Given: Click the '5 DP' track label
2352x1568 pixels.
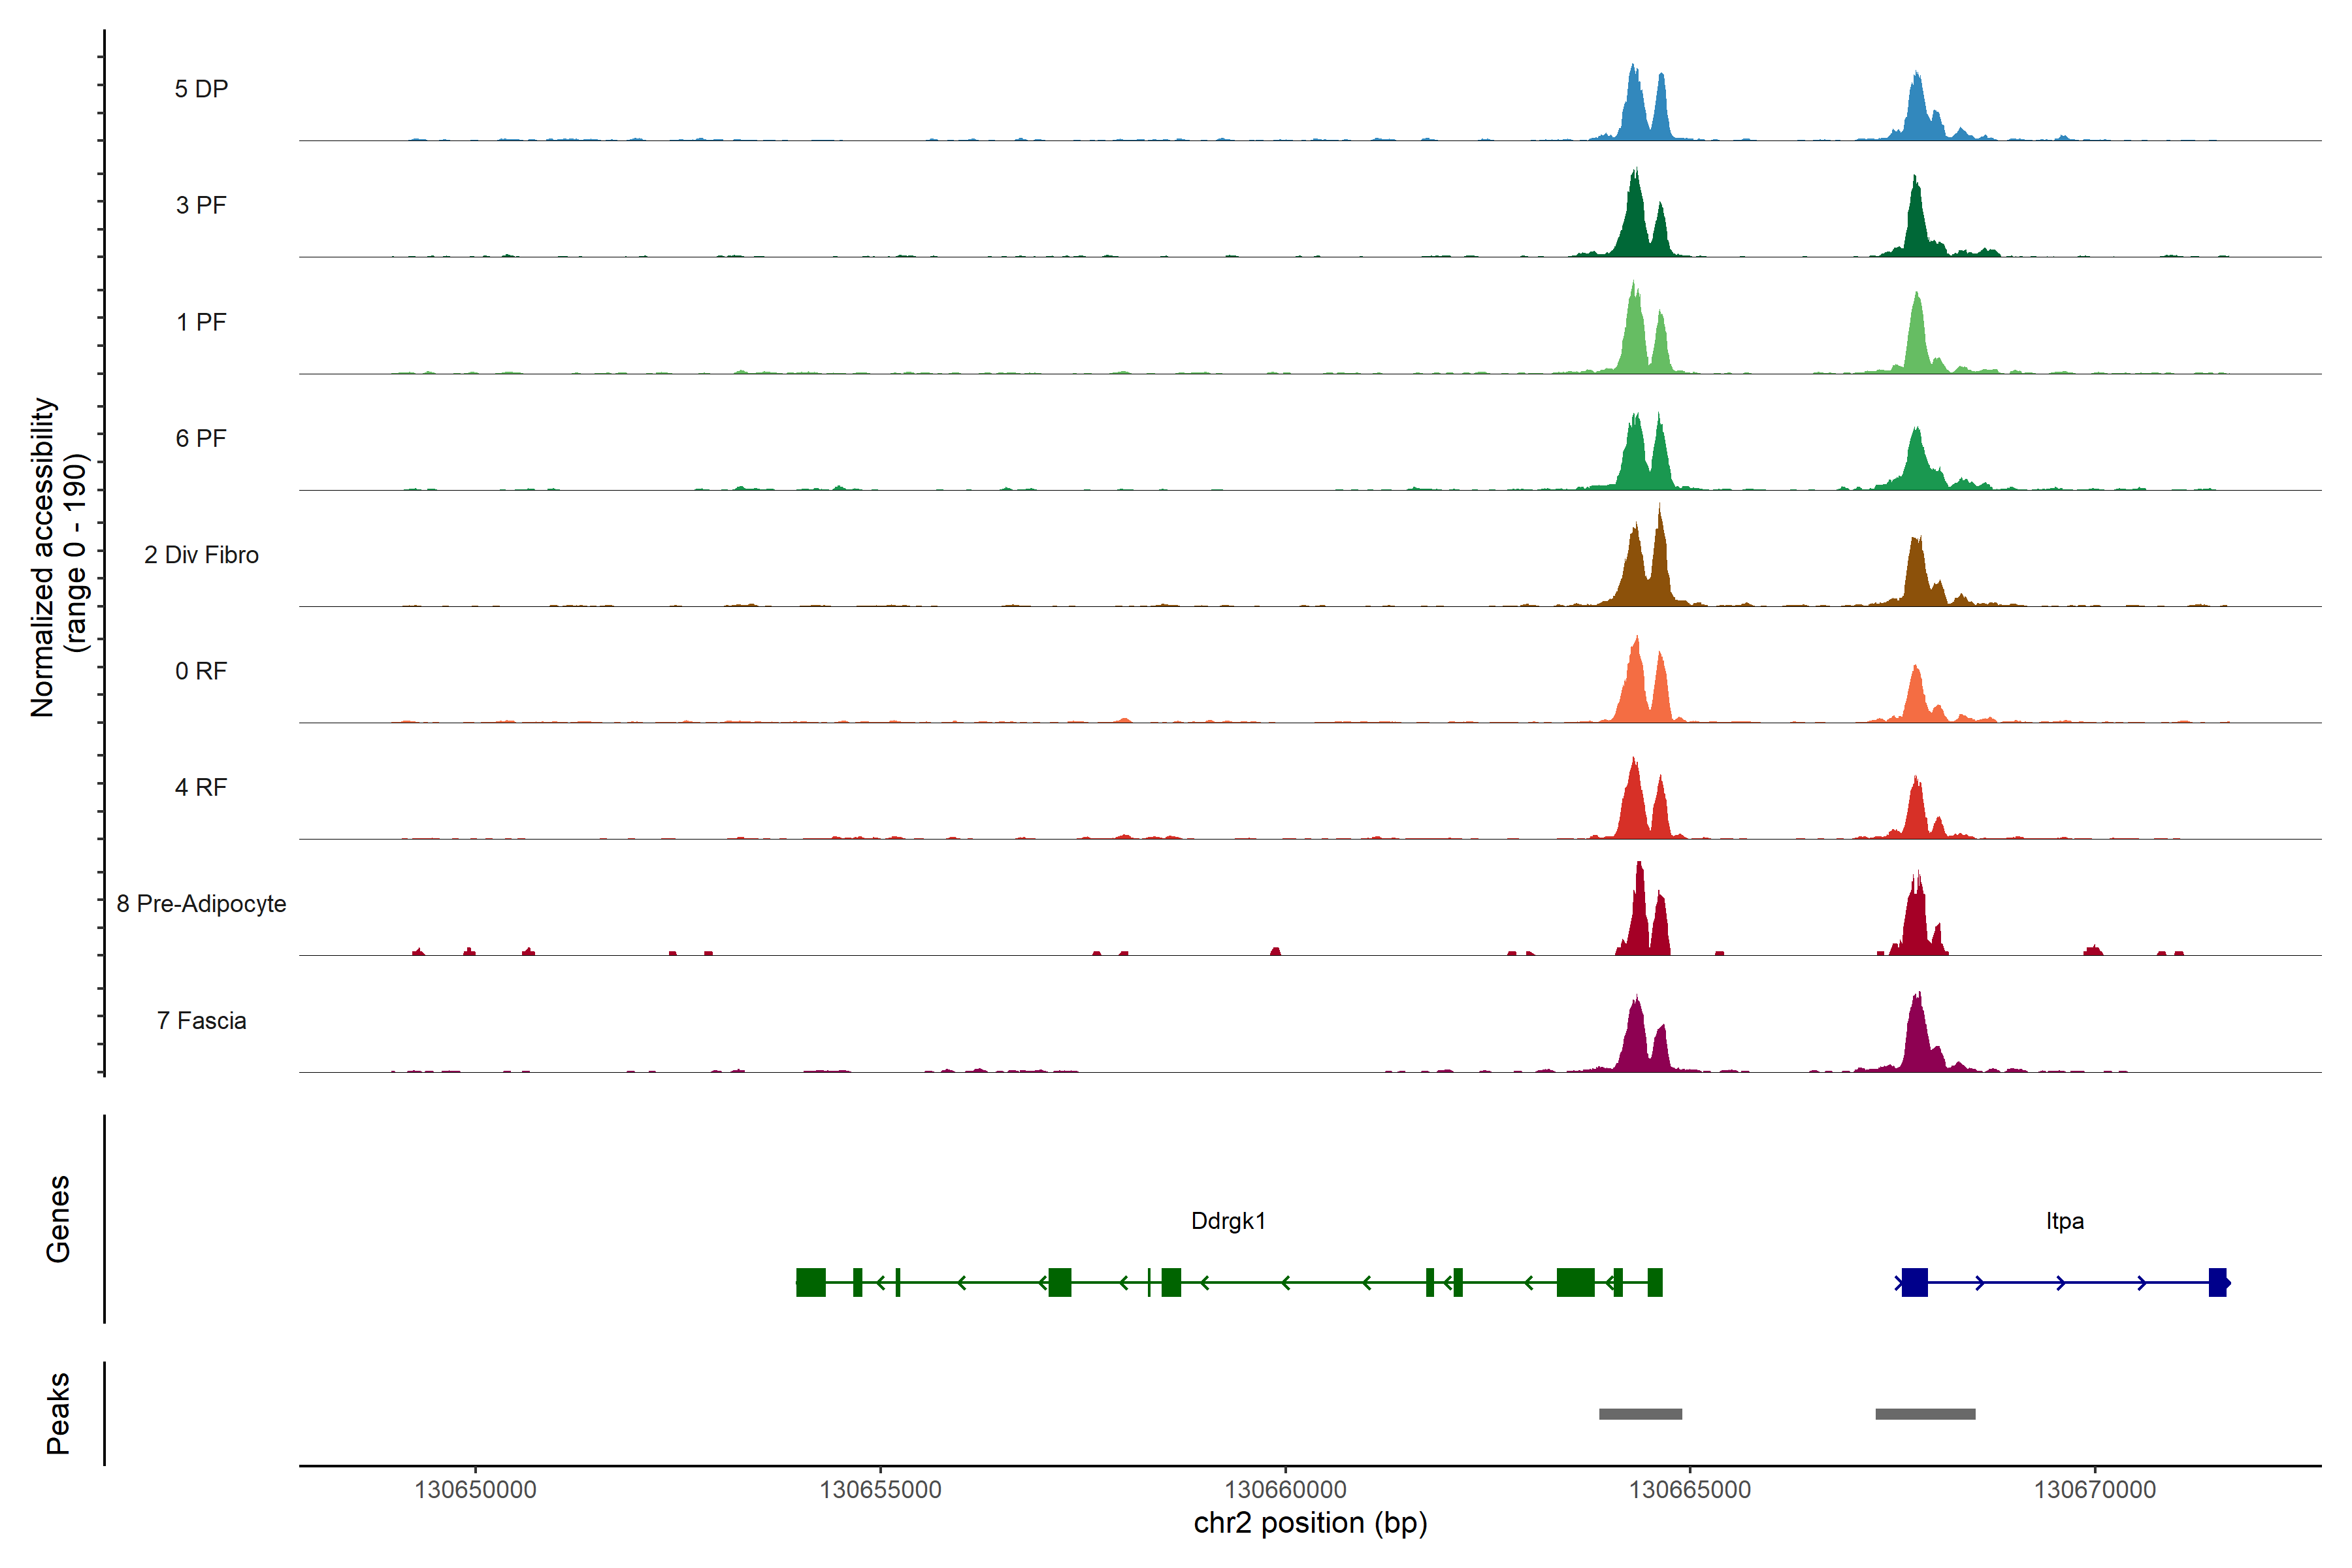Looking at the screenshot, I should pos(201,89).
